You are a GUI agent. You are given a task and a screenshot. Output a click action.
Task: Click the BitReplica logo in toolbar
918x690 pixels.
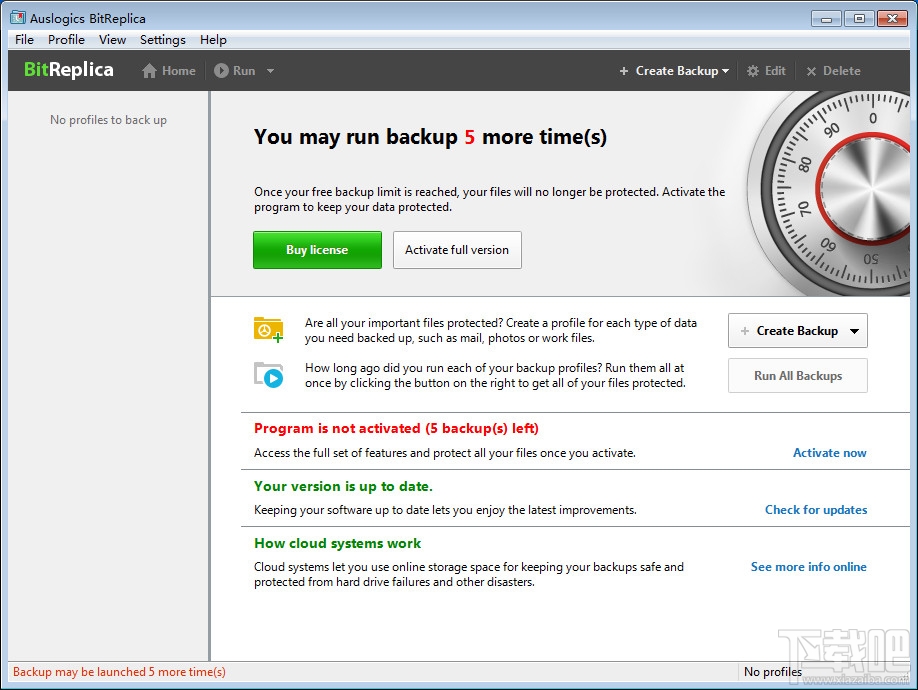tap(68, 70)
